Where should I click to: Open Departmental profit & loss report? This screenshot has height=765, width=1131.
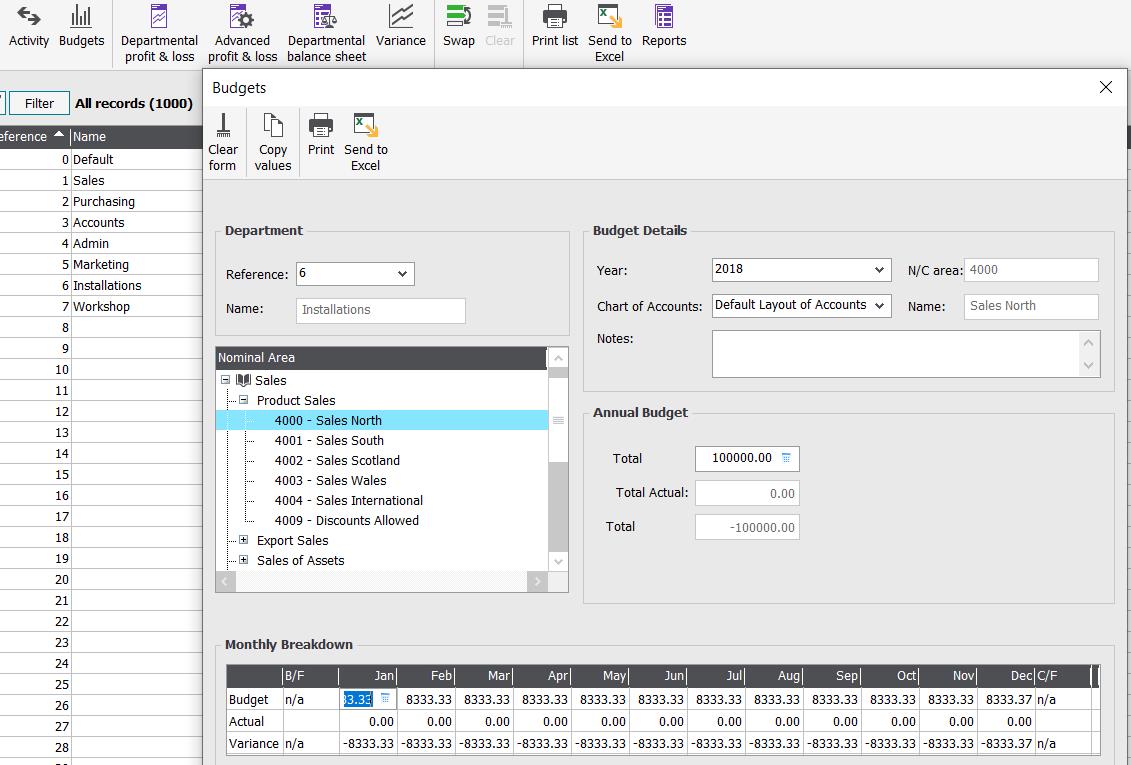click(x=159, y=34)
